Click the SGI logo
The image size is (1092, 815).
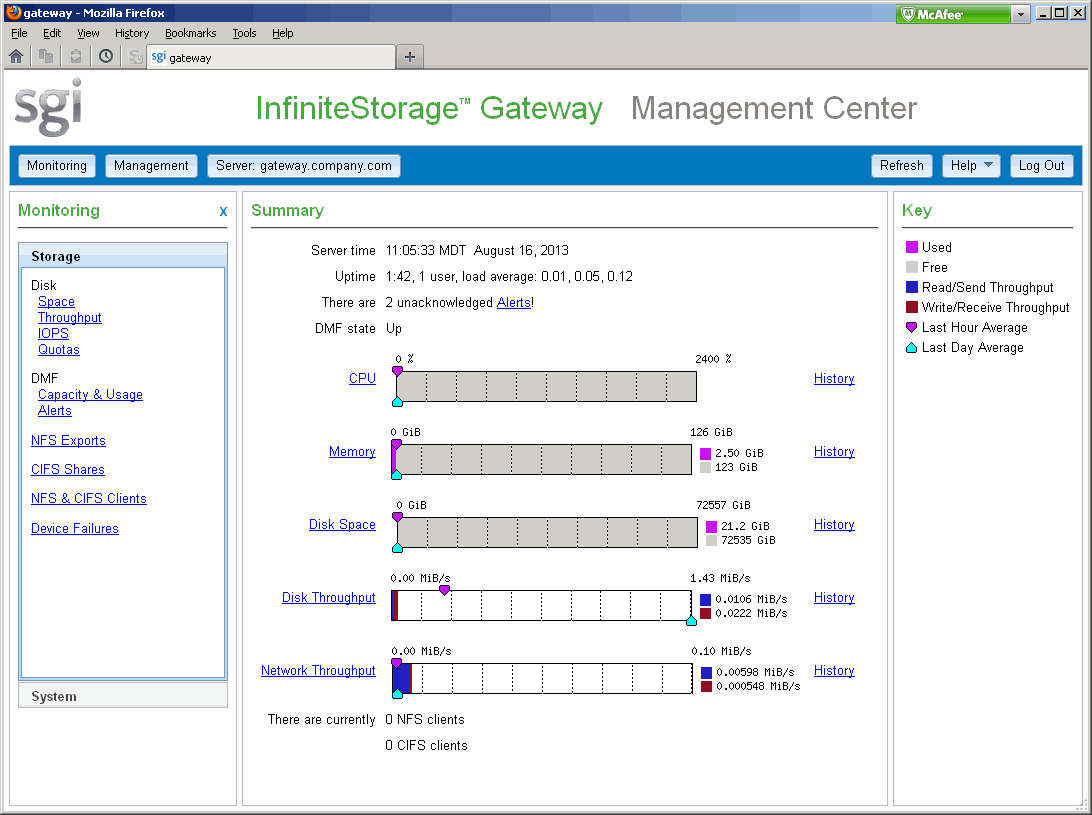(x=48, y=107)
